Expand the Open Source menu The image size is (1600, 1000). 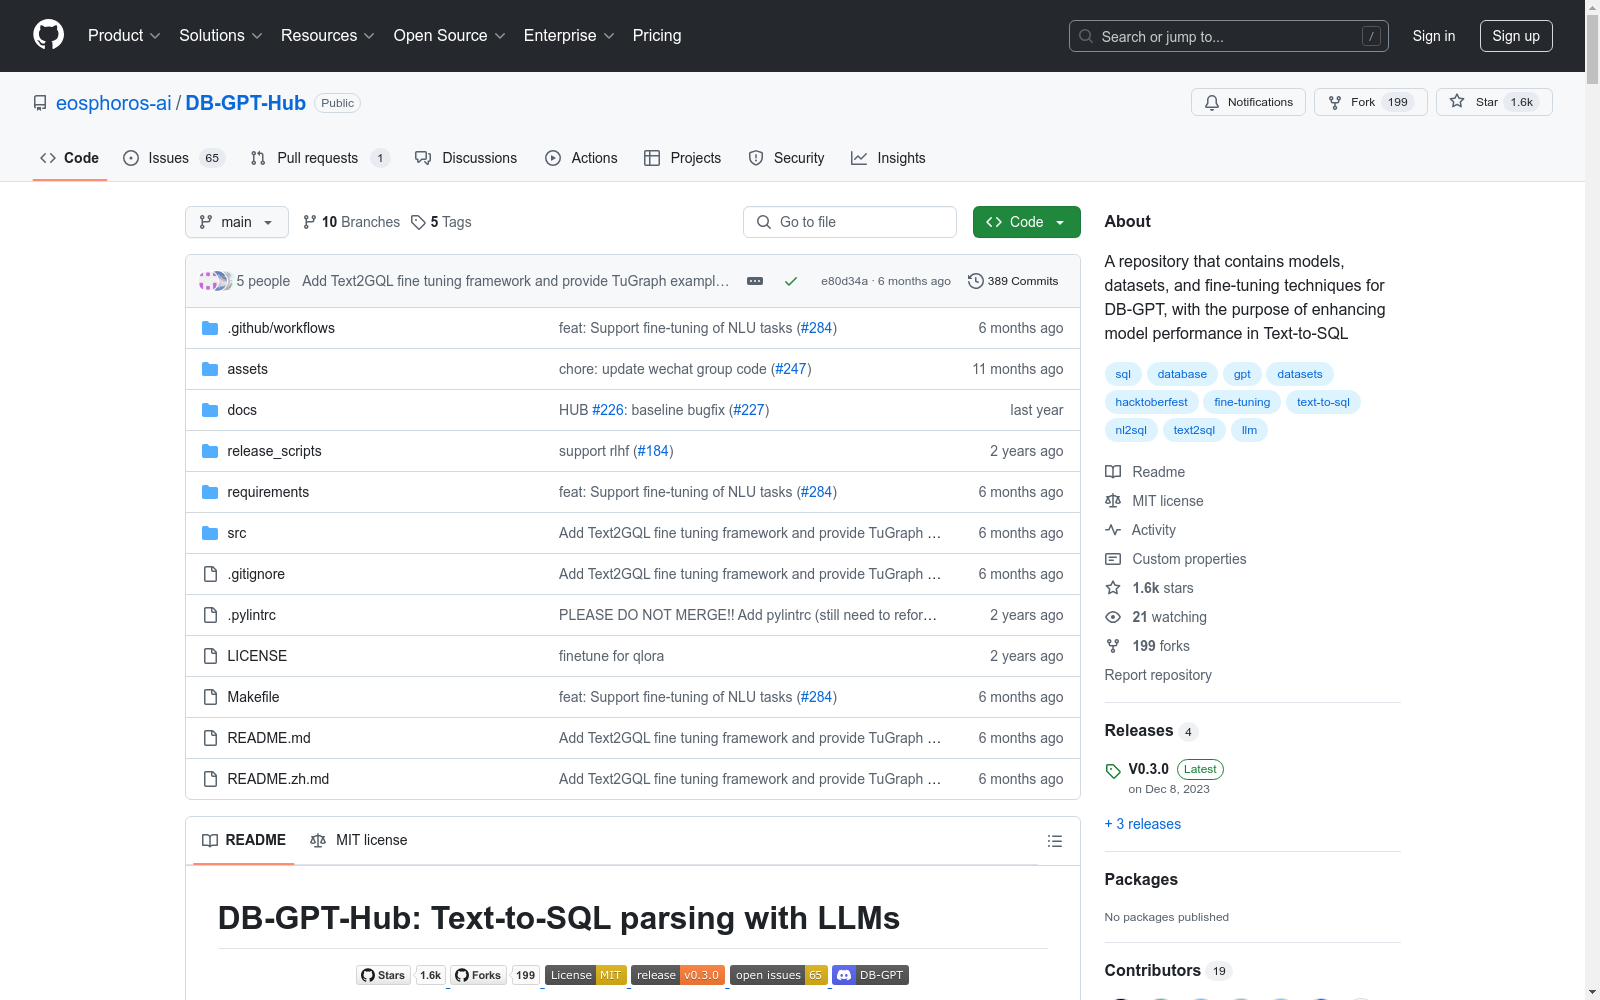click(x=449, y=36)
